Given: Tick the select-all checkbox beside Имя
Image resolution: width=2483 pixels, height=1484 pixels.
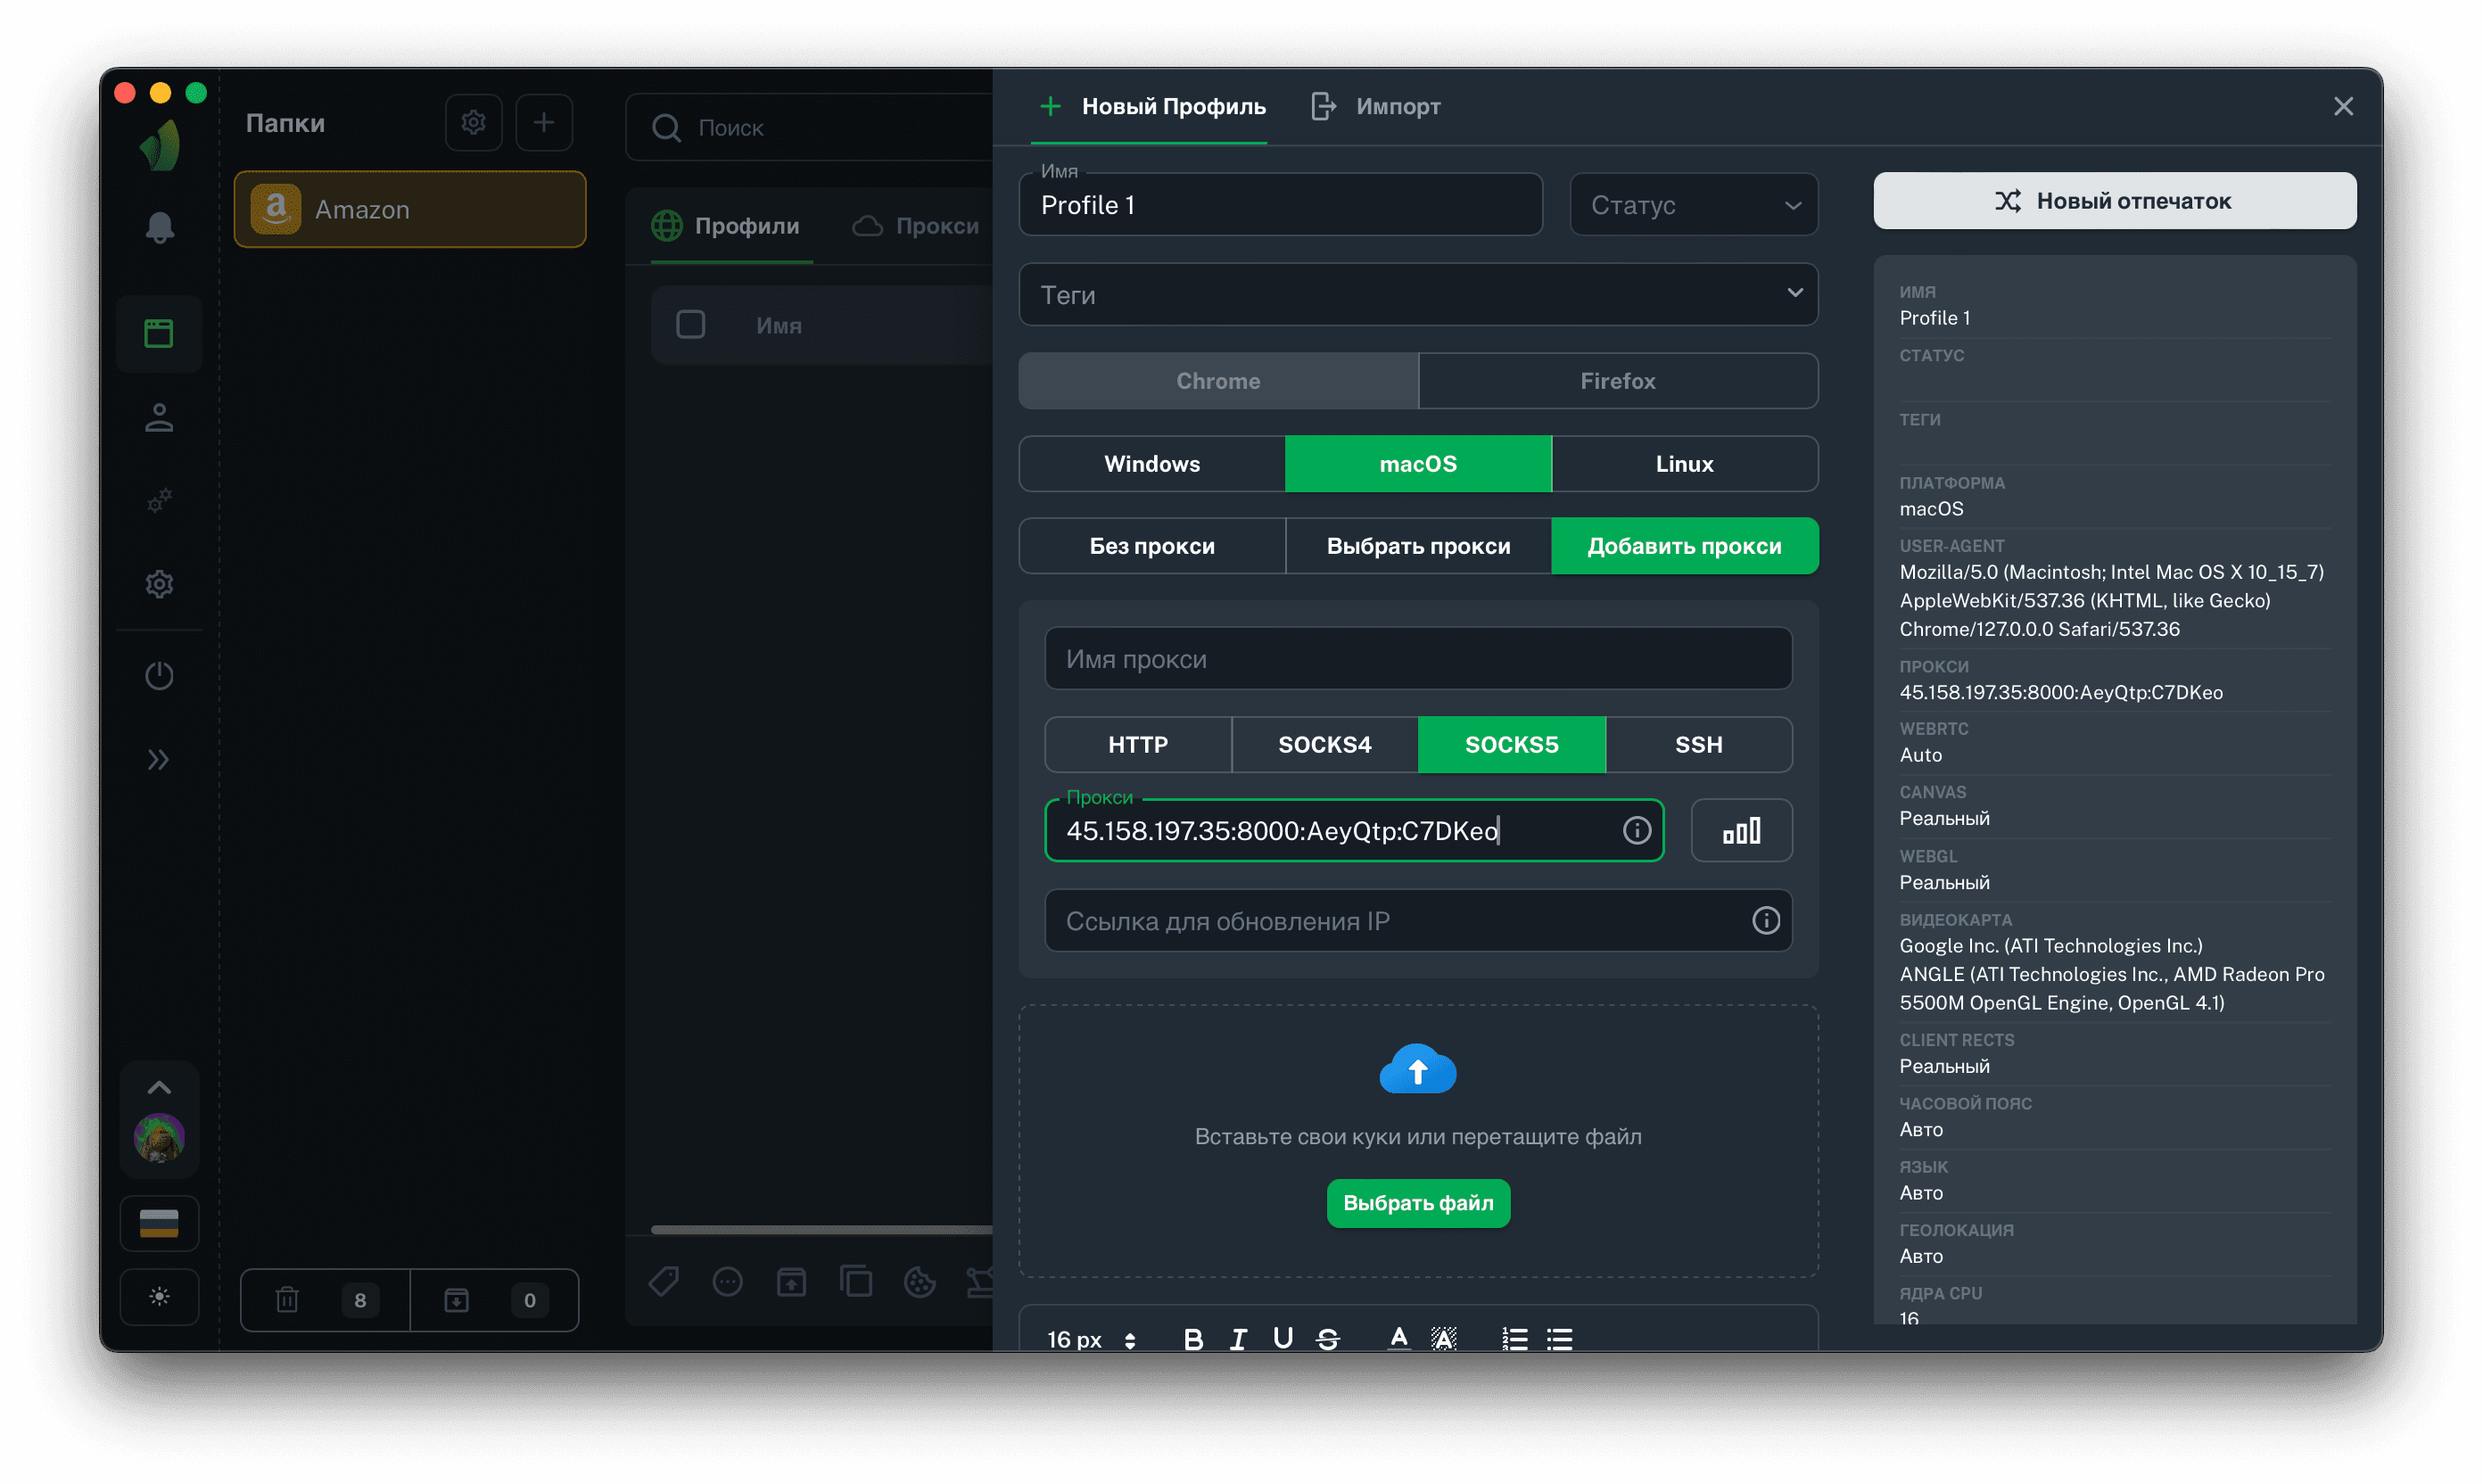Looking at the screenshot, I should (690, 324).
